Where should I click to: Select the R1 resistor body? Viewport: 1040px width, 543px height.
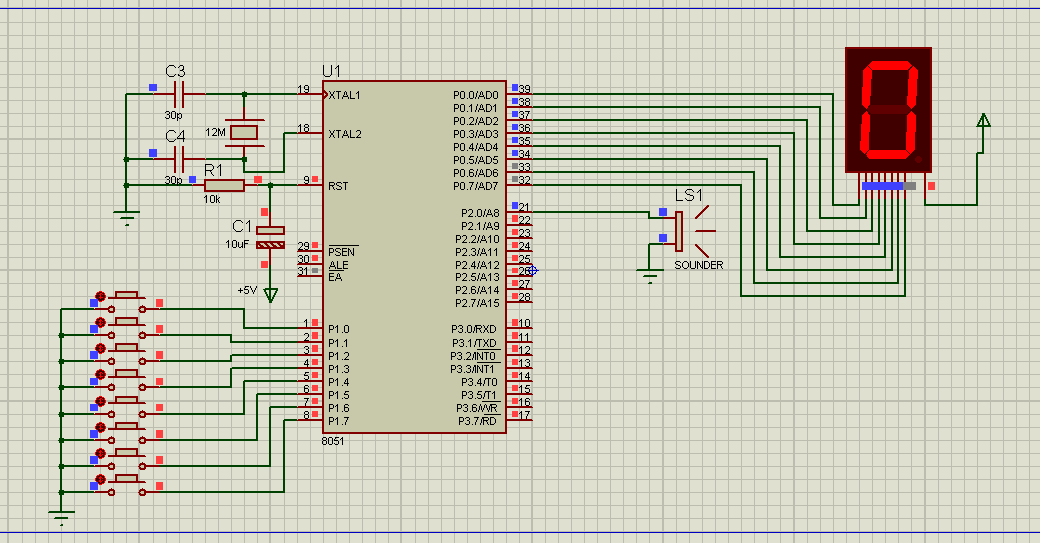point(224,186)
